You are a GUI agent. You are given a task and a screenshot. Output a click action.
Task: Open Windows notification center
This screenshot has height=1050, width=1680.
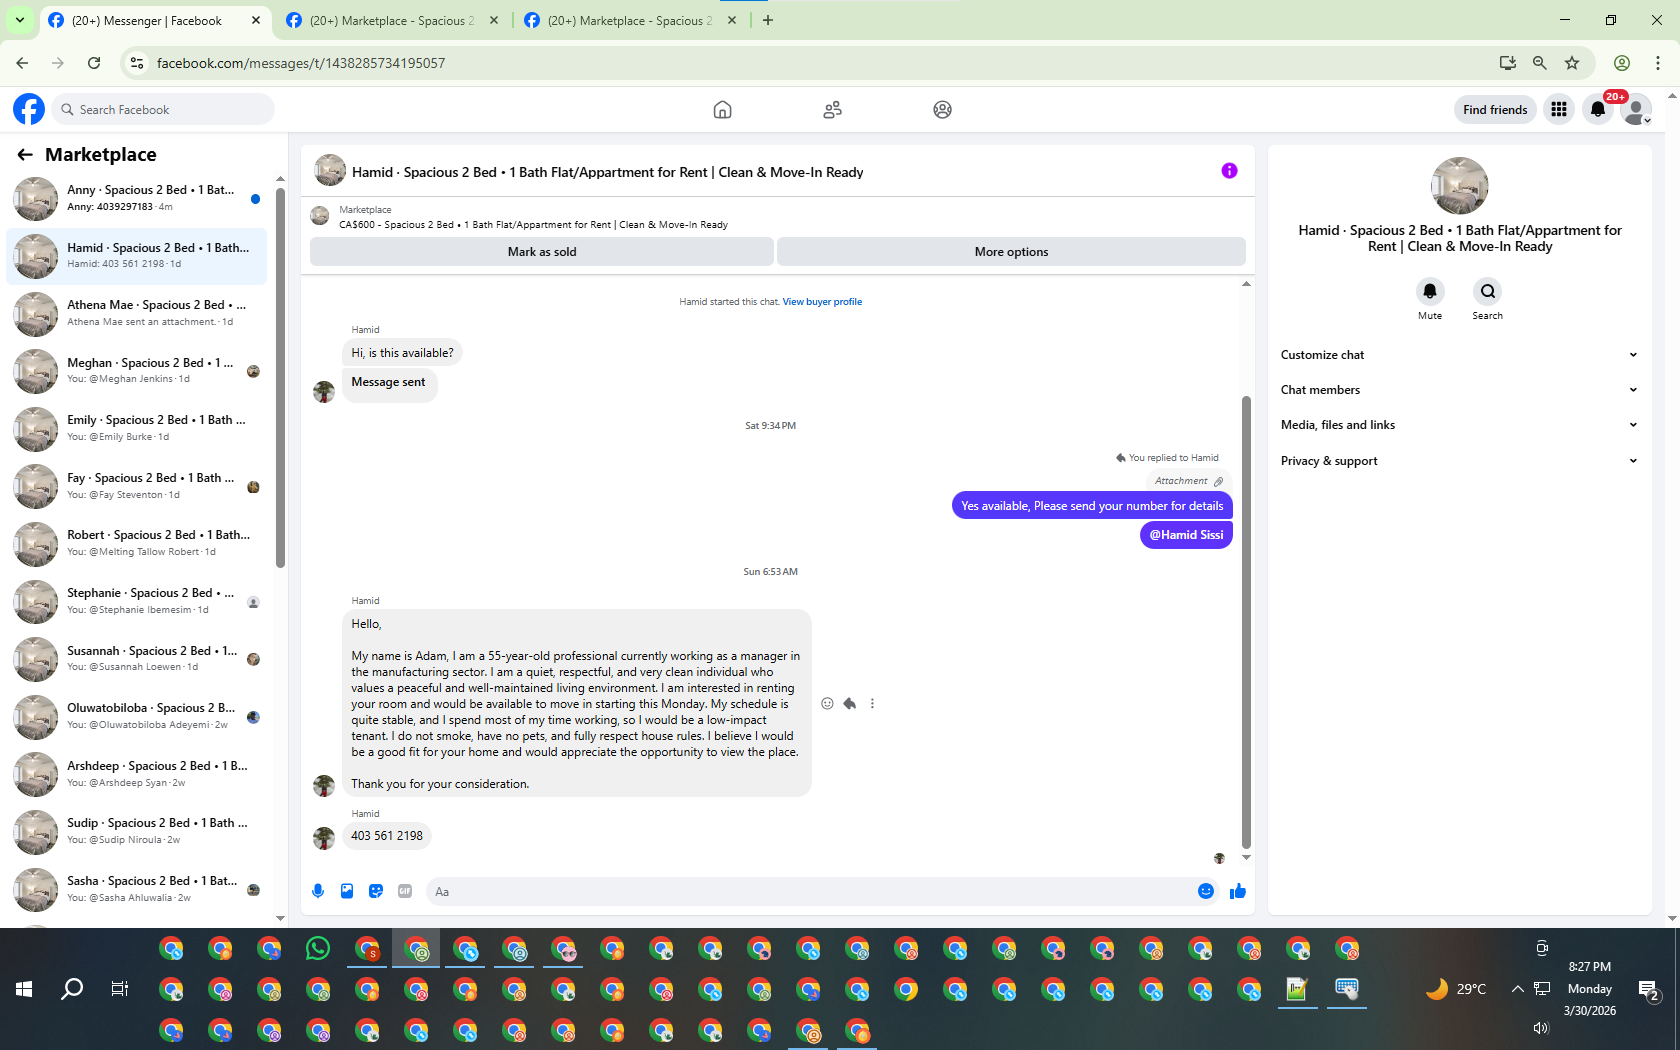[x=1649, y=990]
